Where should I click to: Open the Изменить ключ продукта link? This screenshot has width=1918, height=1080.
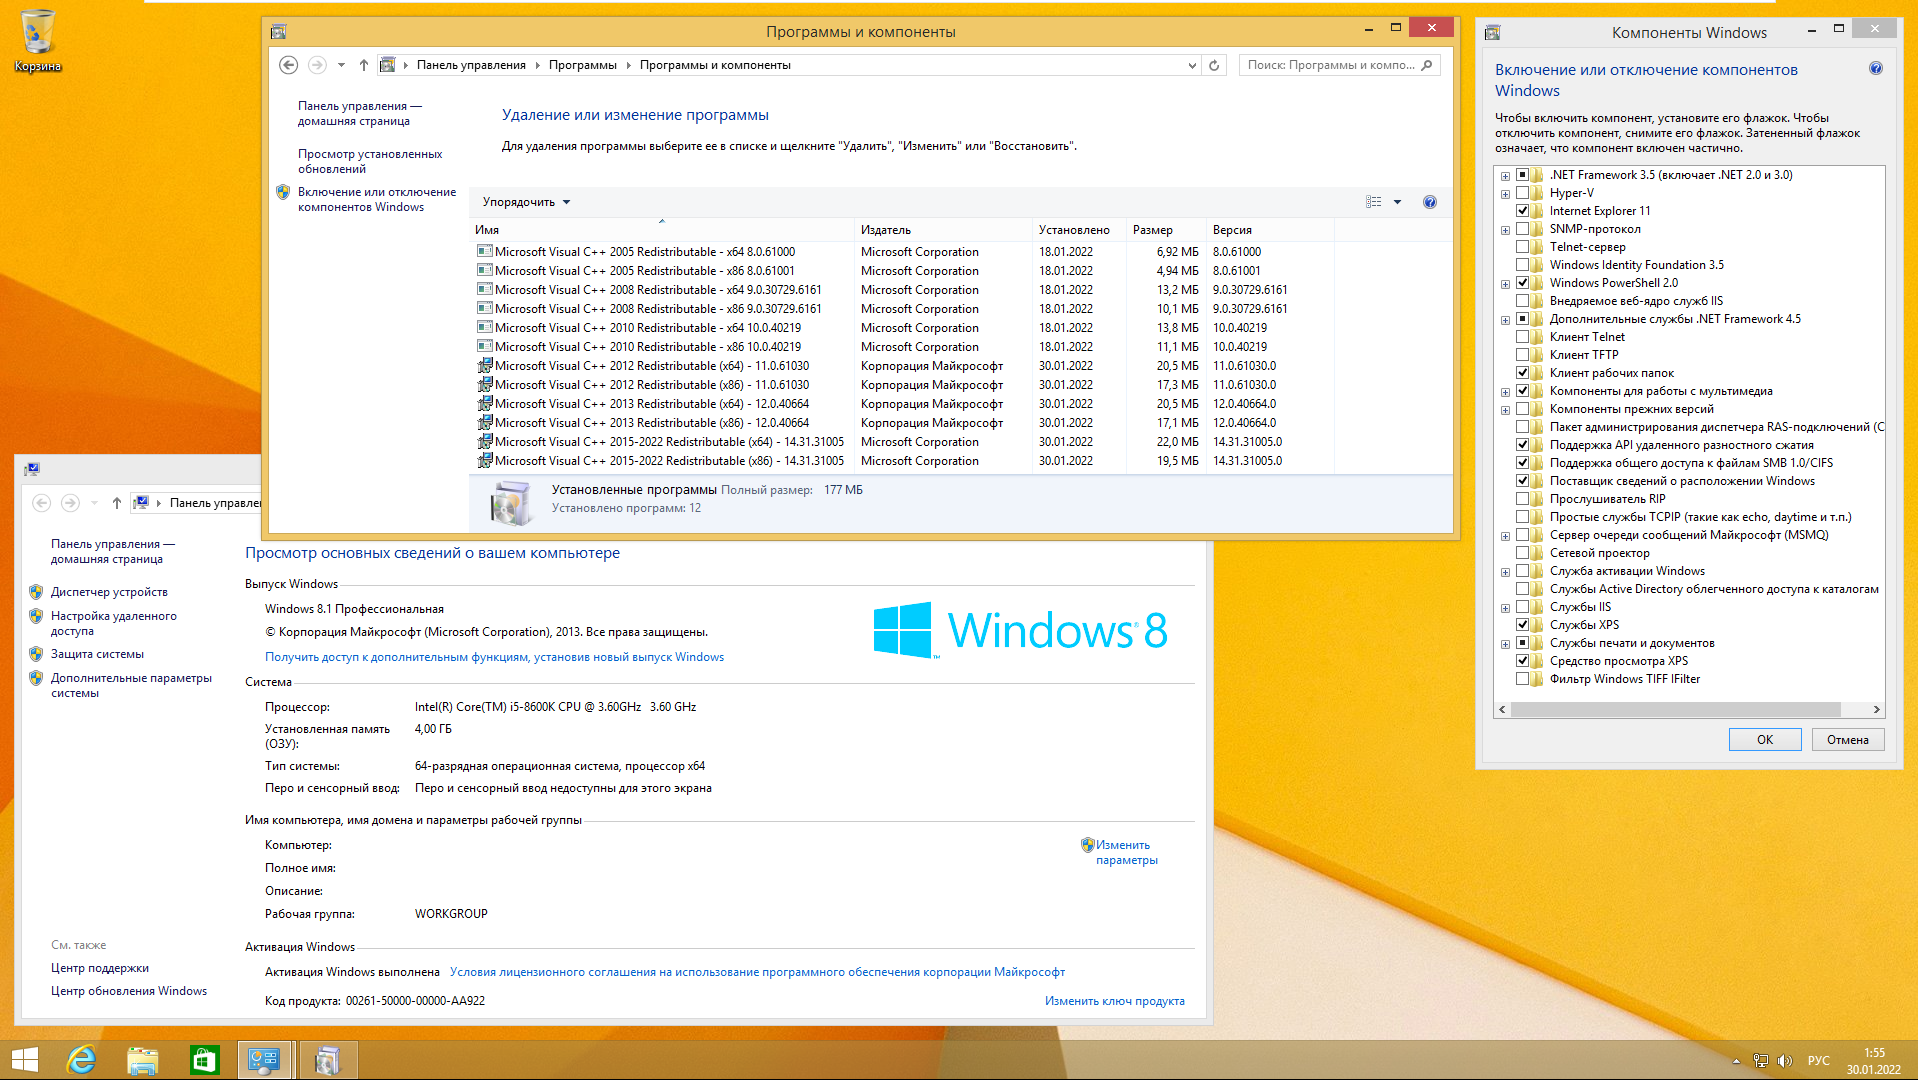tap(1114, 1001)
